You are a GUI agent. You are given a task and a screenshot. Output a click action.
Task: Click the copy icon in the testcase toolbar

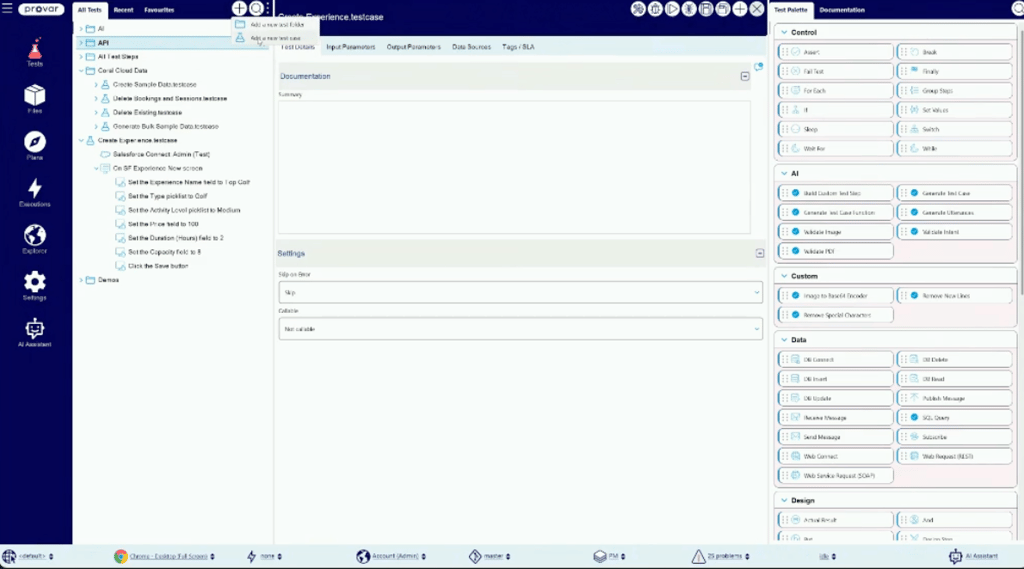tap(723, 8)
